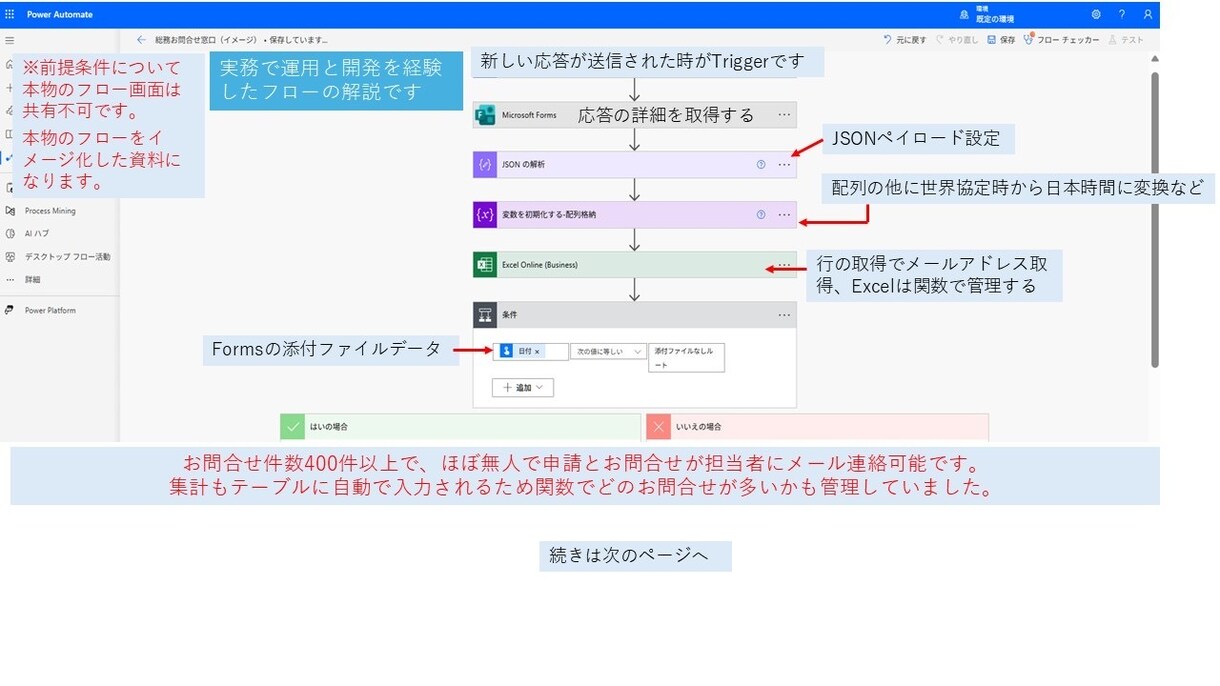
Task: Expand the 追加 add-row dropdown
Action: pos(523,387)
